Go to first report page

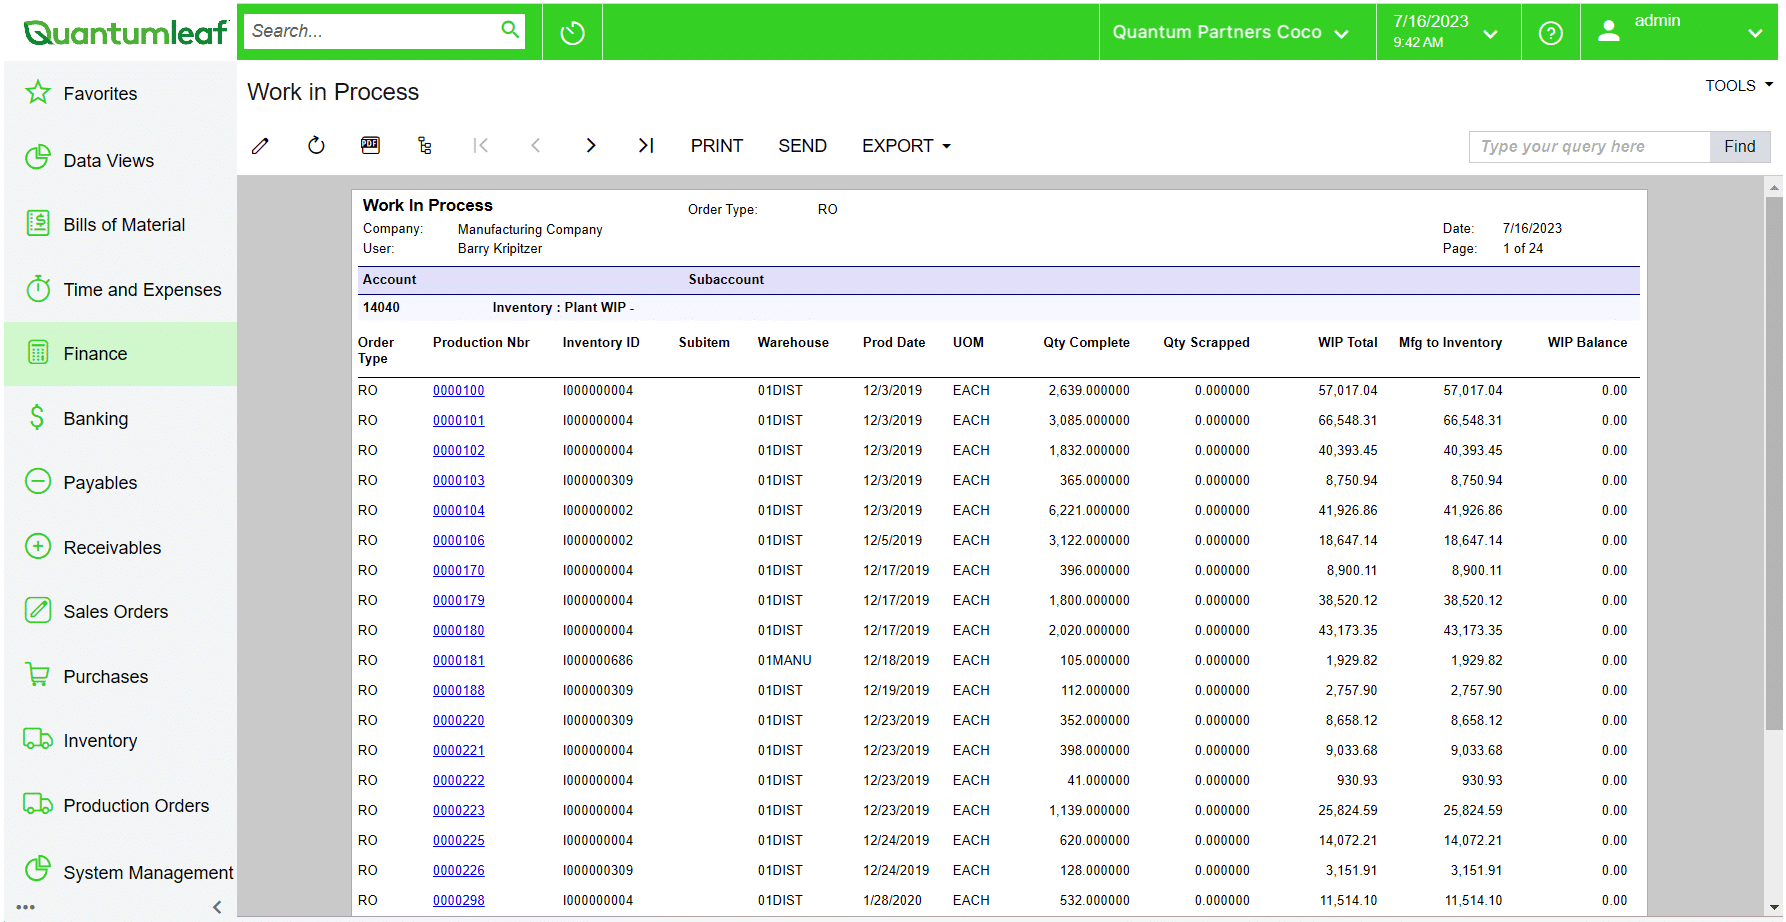click(x=481, y=146)
